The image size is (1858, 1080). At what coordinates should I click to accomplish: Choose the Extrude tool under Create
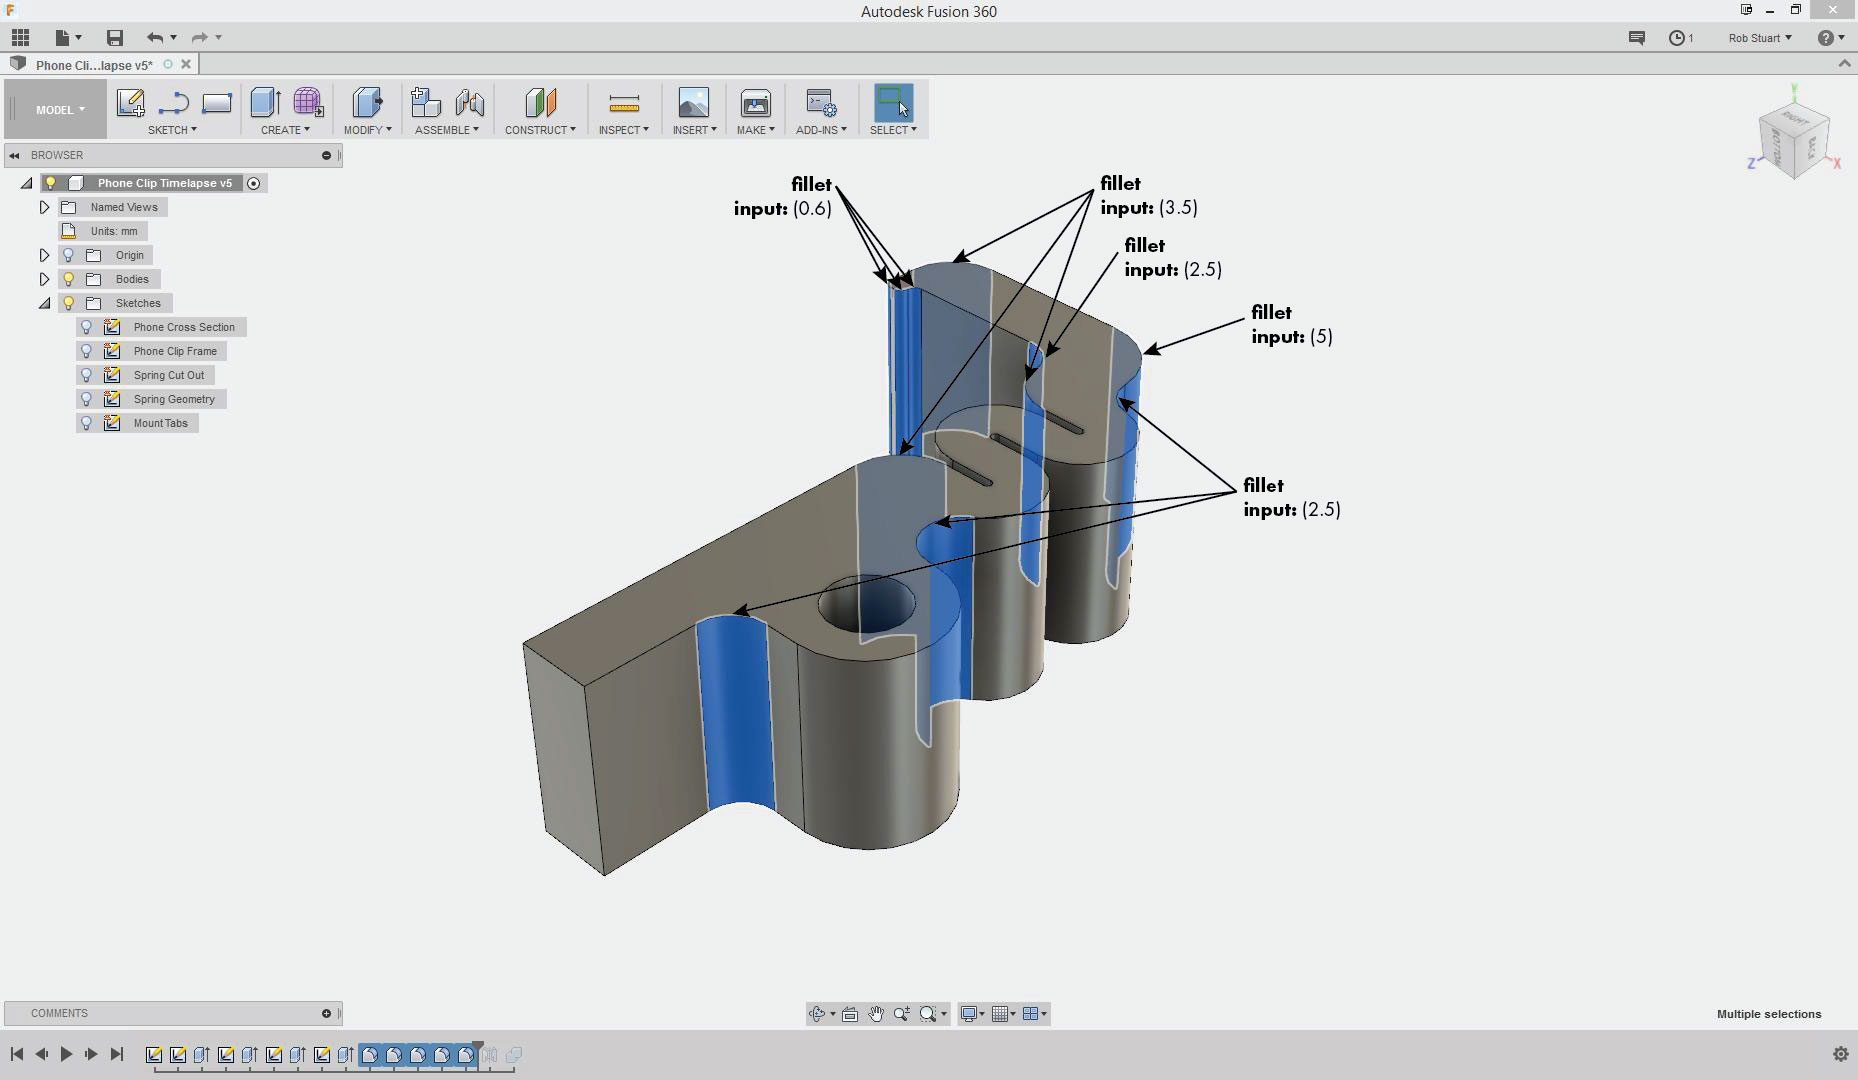click(x=265, y=103)
